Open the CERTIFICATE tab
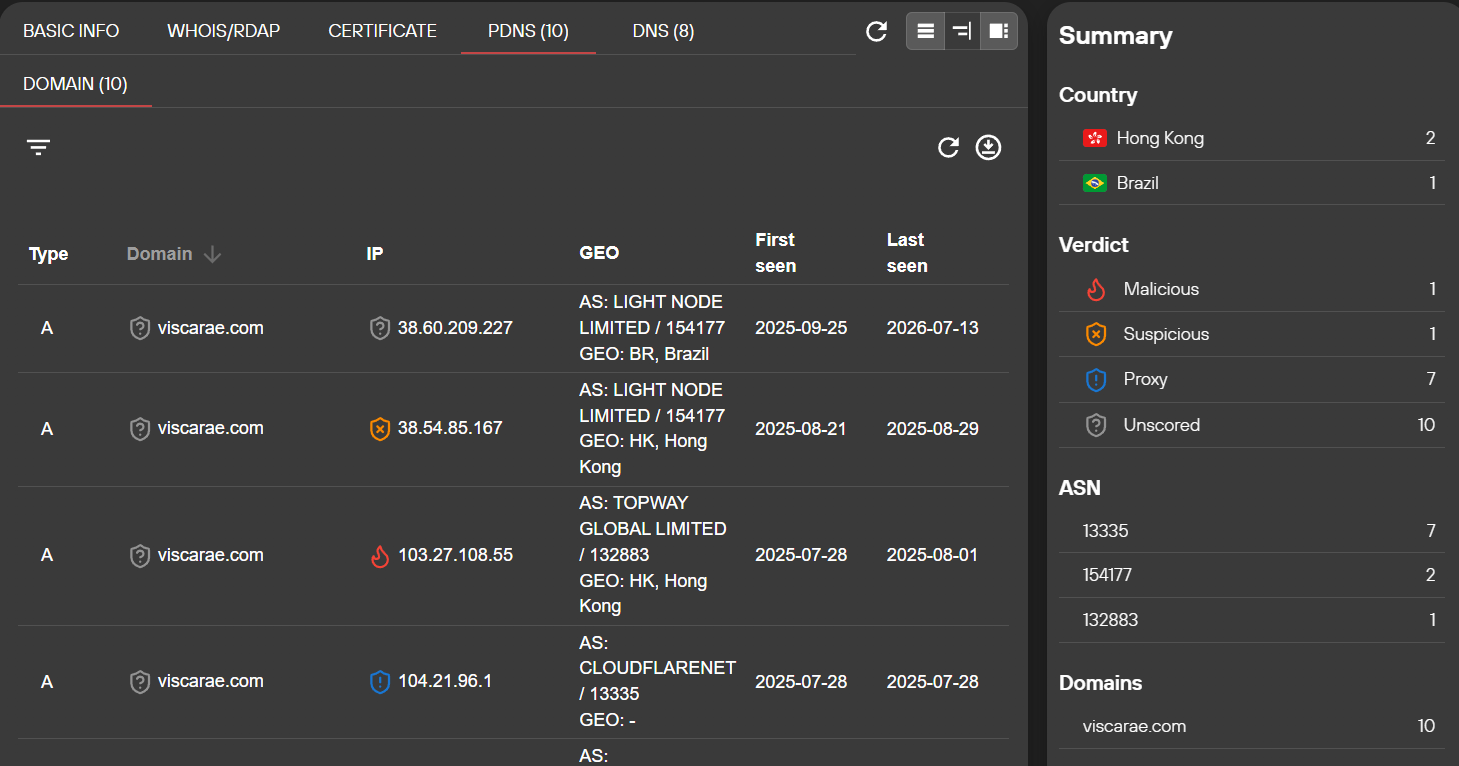1459x766 pixels. (x=382, y=31)
